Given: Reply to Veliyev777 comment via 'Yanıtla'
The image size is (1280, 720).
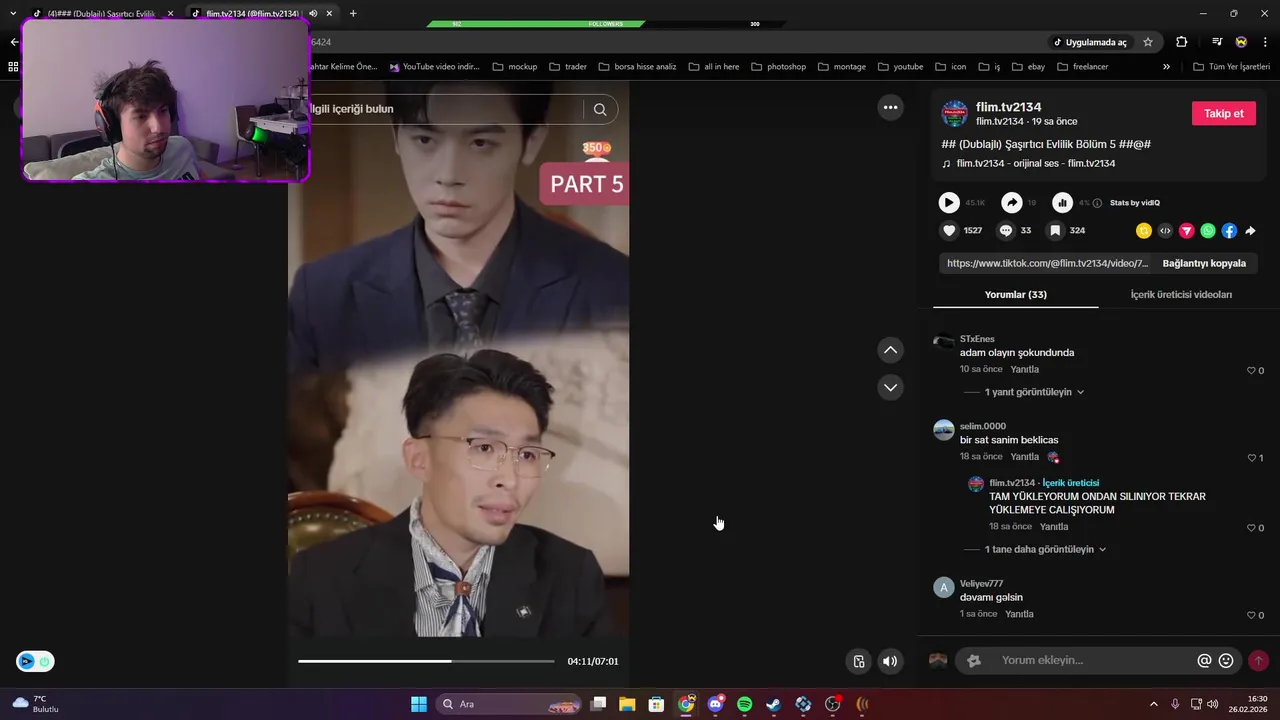Looking at the screenshot, I should (x=1019, y=614).
